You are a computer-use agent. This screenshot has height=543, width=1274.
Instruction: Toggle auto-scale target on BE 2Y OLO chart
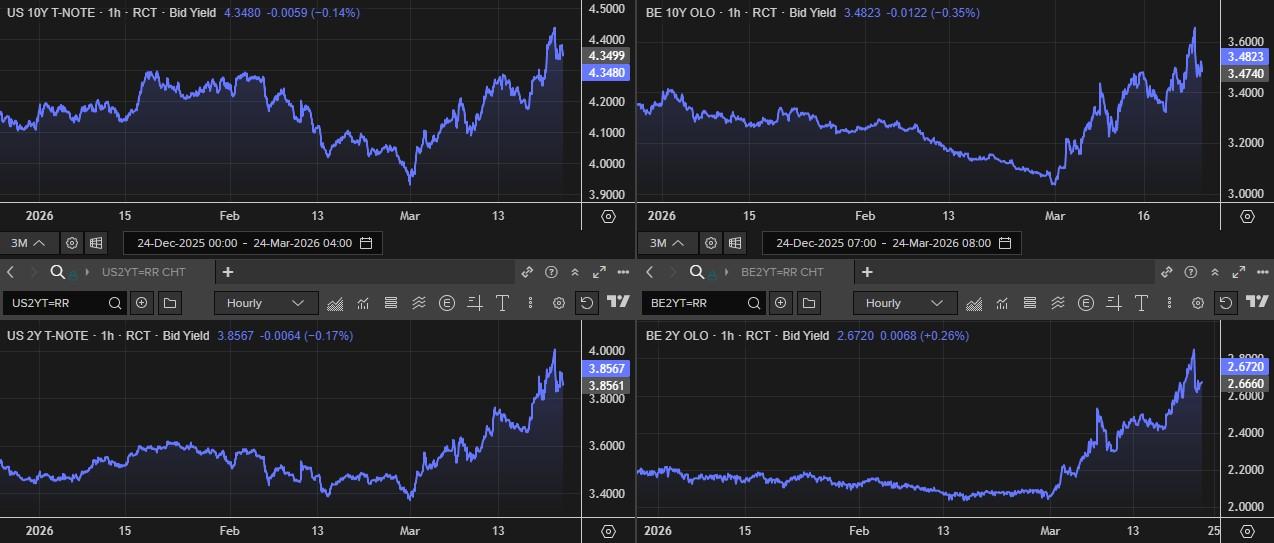click(1247, 531)
